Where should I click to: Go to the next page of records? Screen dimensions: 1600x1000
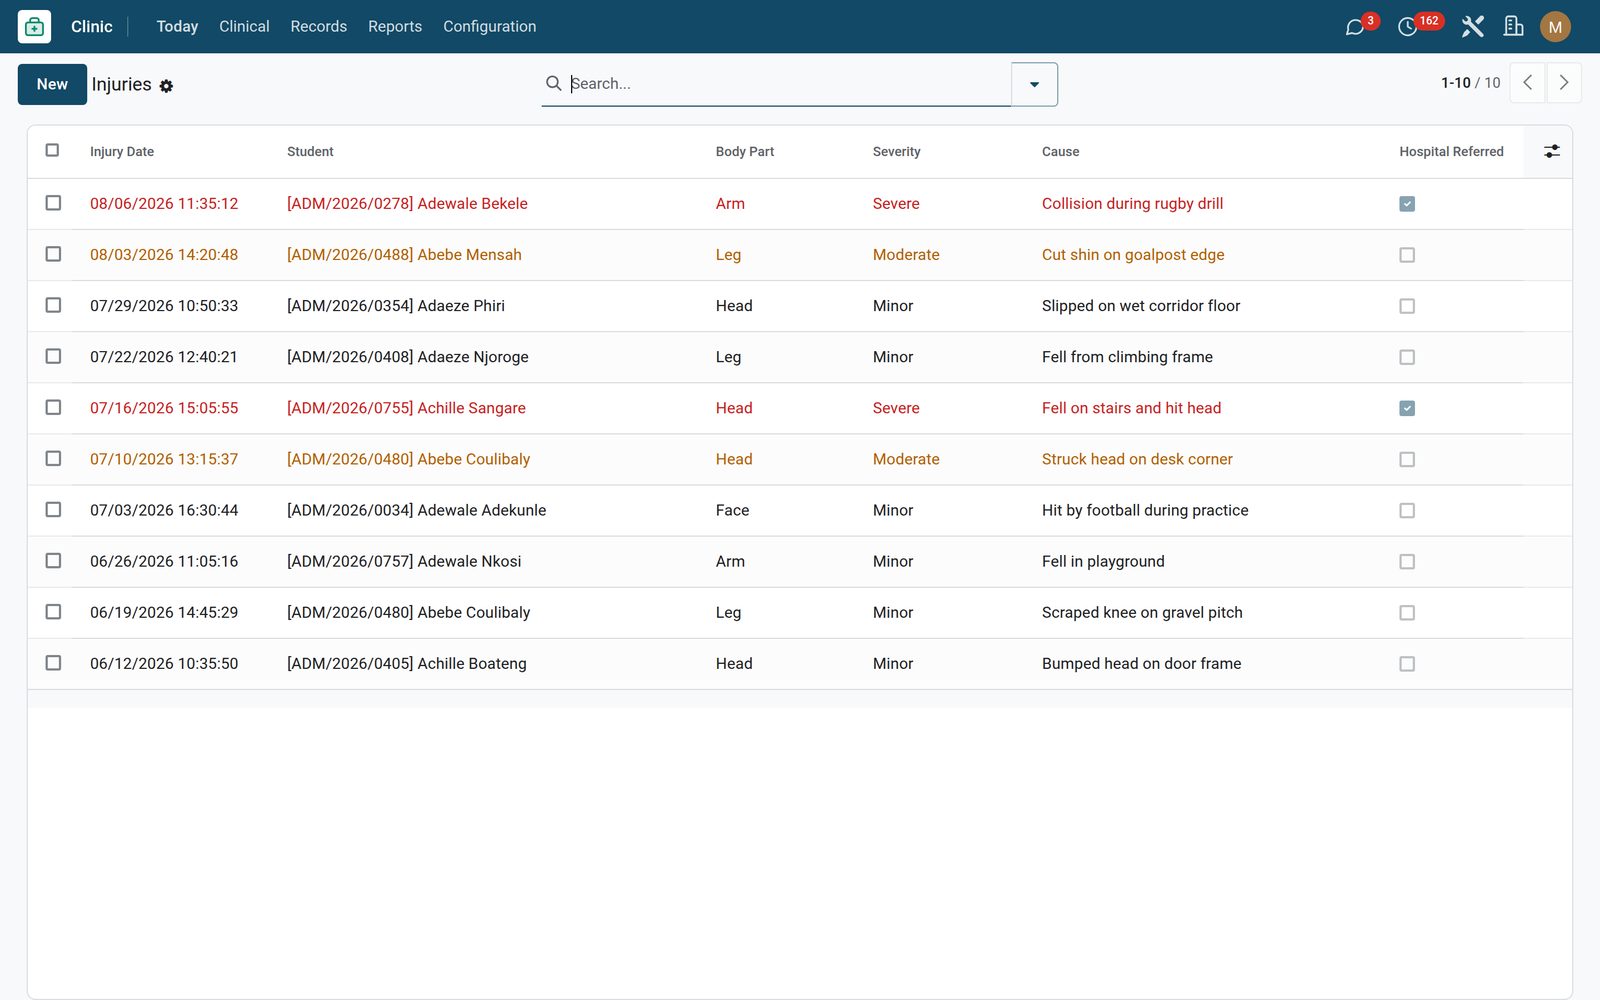[1564, 83]
